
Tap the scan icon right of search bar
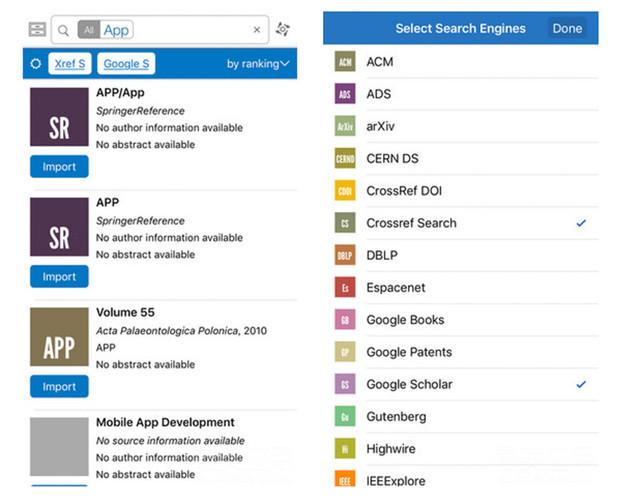284,30
